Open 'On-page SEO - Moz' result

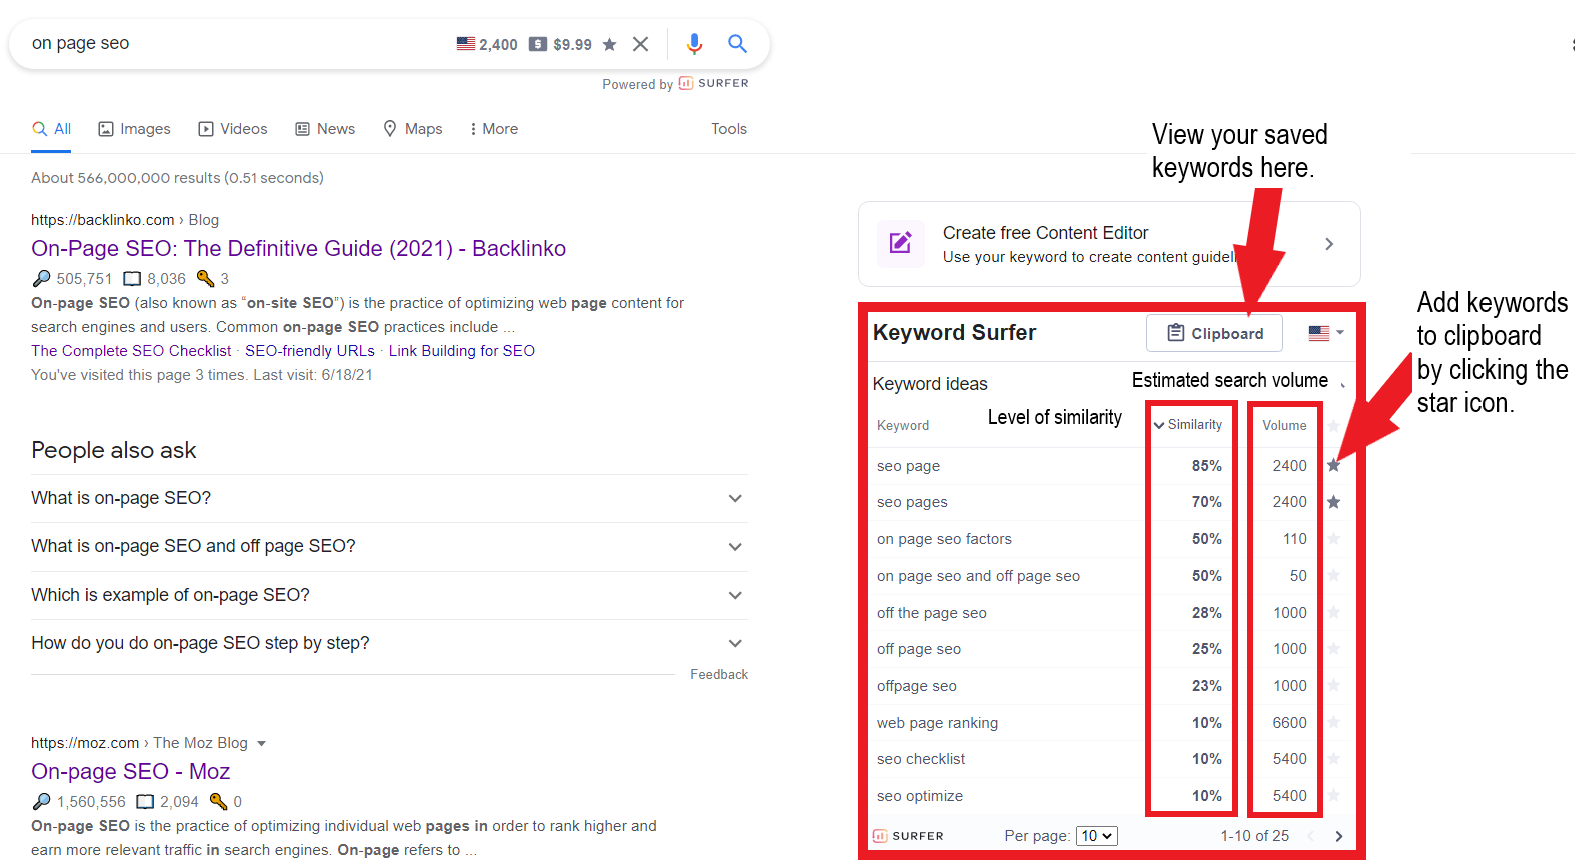click(x=131, y=771)
